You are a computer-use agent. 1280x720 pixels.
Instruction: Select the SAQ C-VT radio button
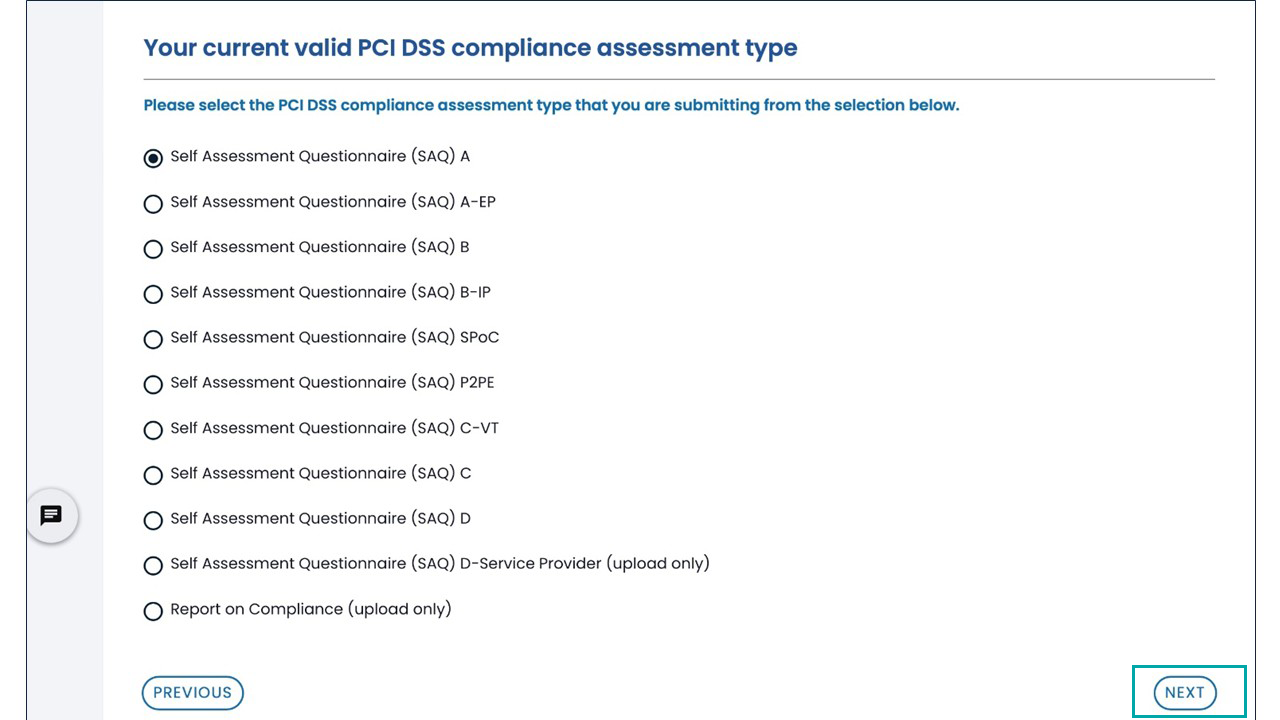(153, 430)
